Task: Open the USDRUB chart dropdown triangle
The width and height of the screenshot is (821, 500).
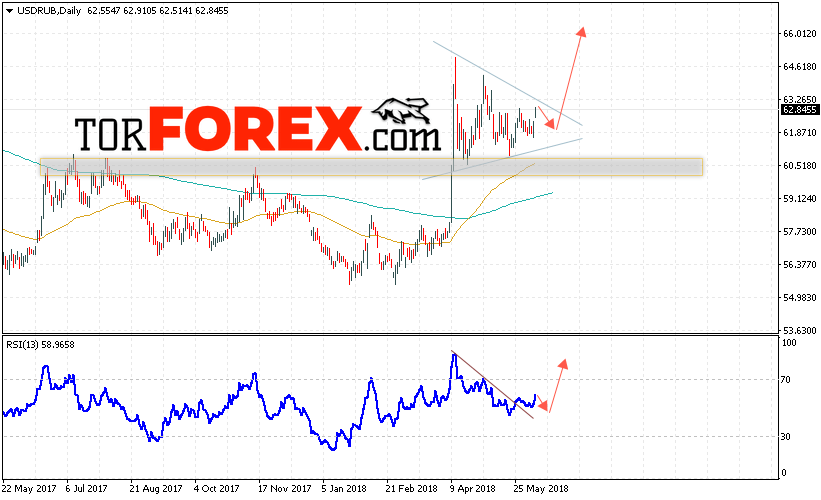Action: tap(9, 11)
